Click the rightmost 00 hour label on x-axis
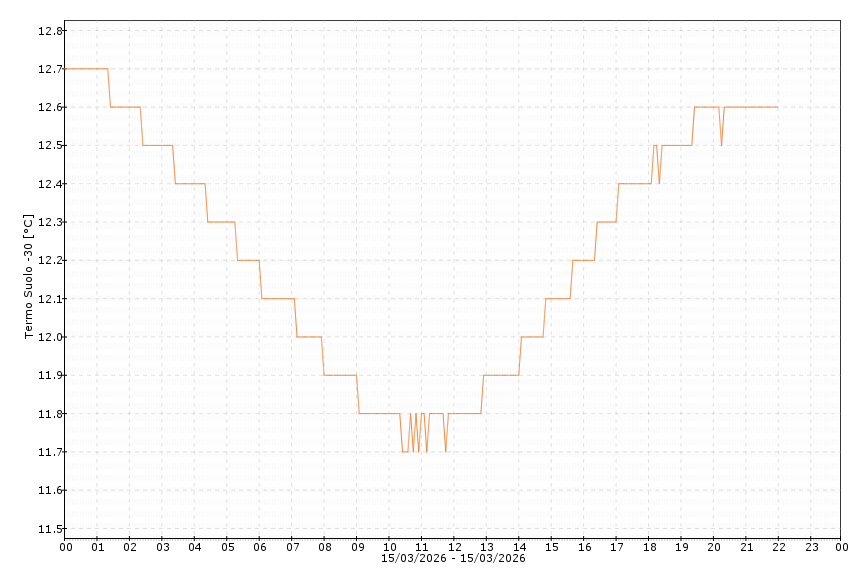 (842, 547)
